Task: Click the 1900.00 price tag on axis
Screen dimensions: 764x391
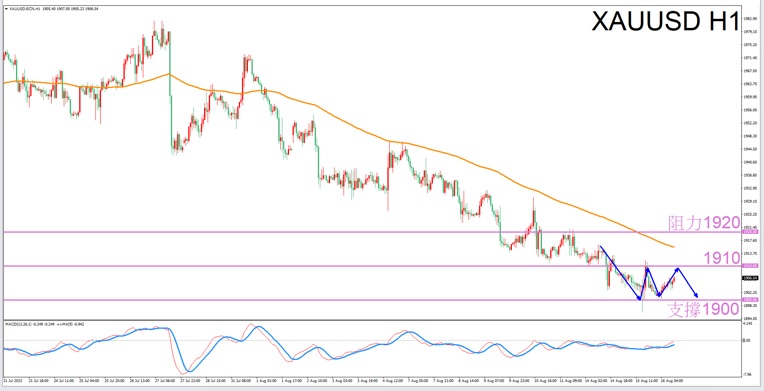Action: [749, 299]
